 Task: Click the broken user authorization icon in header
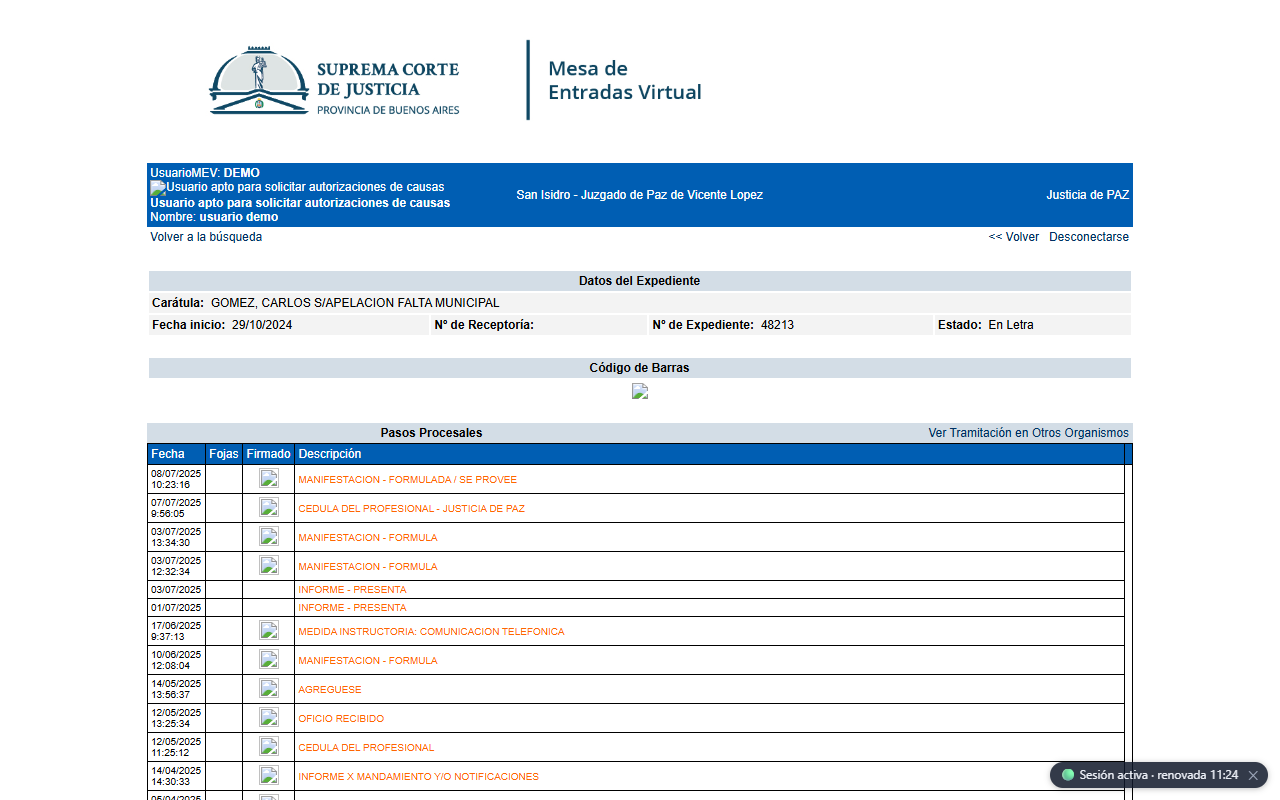point(158,188)
